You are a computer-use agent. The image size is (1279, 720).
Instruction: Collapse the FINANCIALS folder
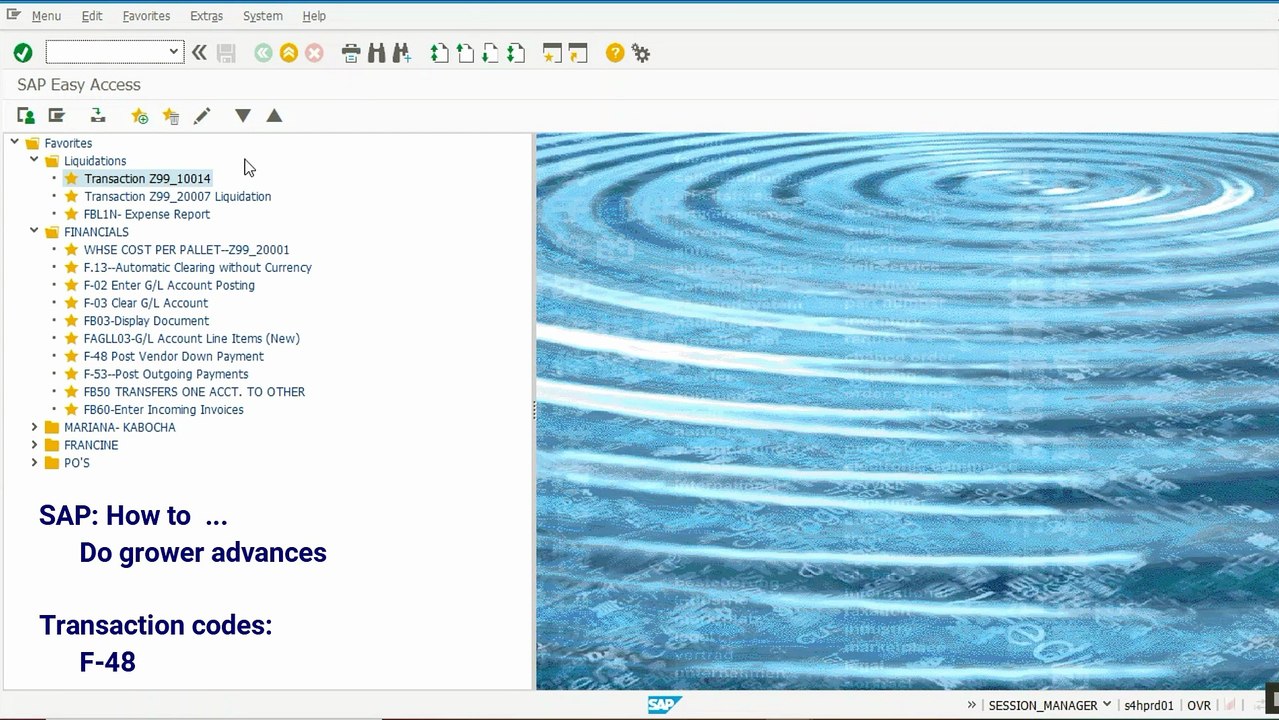pyautogui.click(x=34, y=231)
